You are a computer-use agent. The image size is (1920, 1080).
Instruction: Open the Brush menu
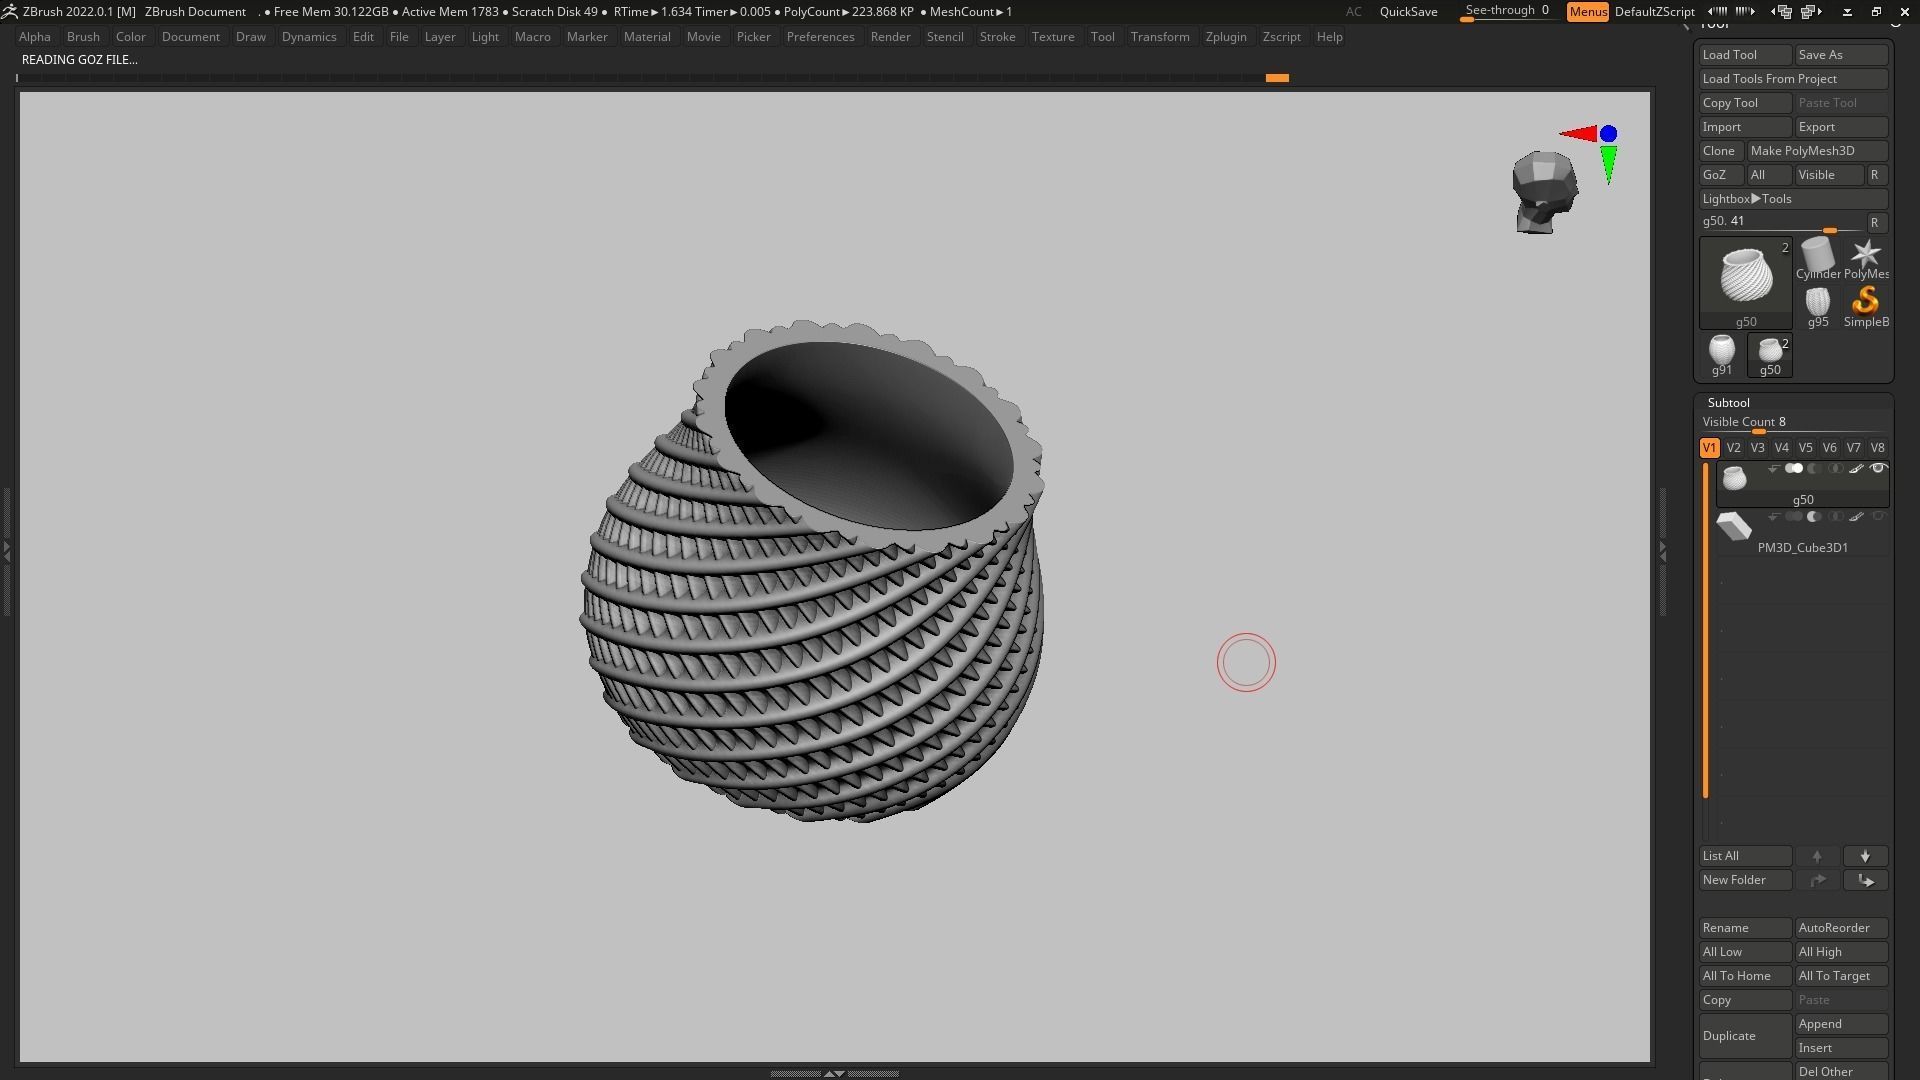(x=83, y=37)
